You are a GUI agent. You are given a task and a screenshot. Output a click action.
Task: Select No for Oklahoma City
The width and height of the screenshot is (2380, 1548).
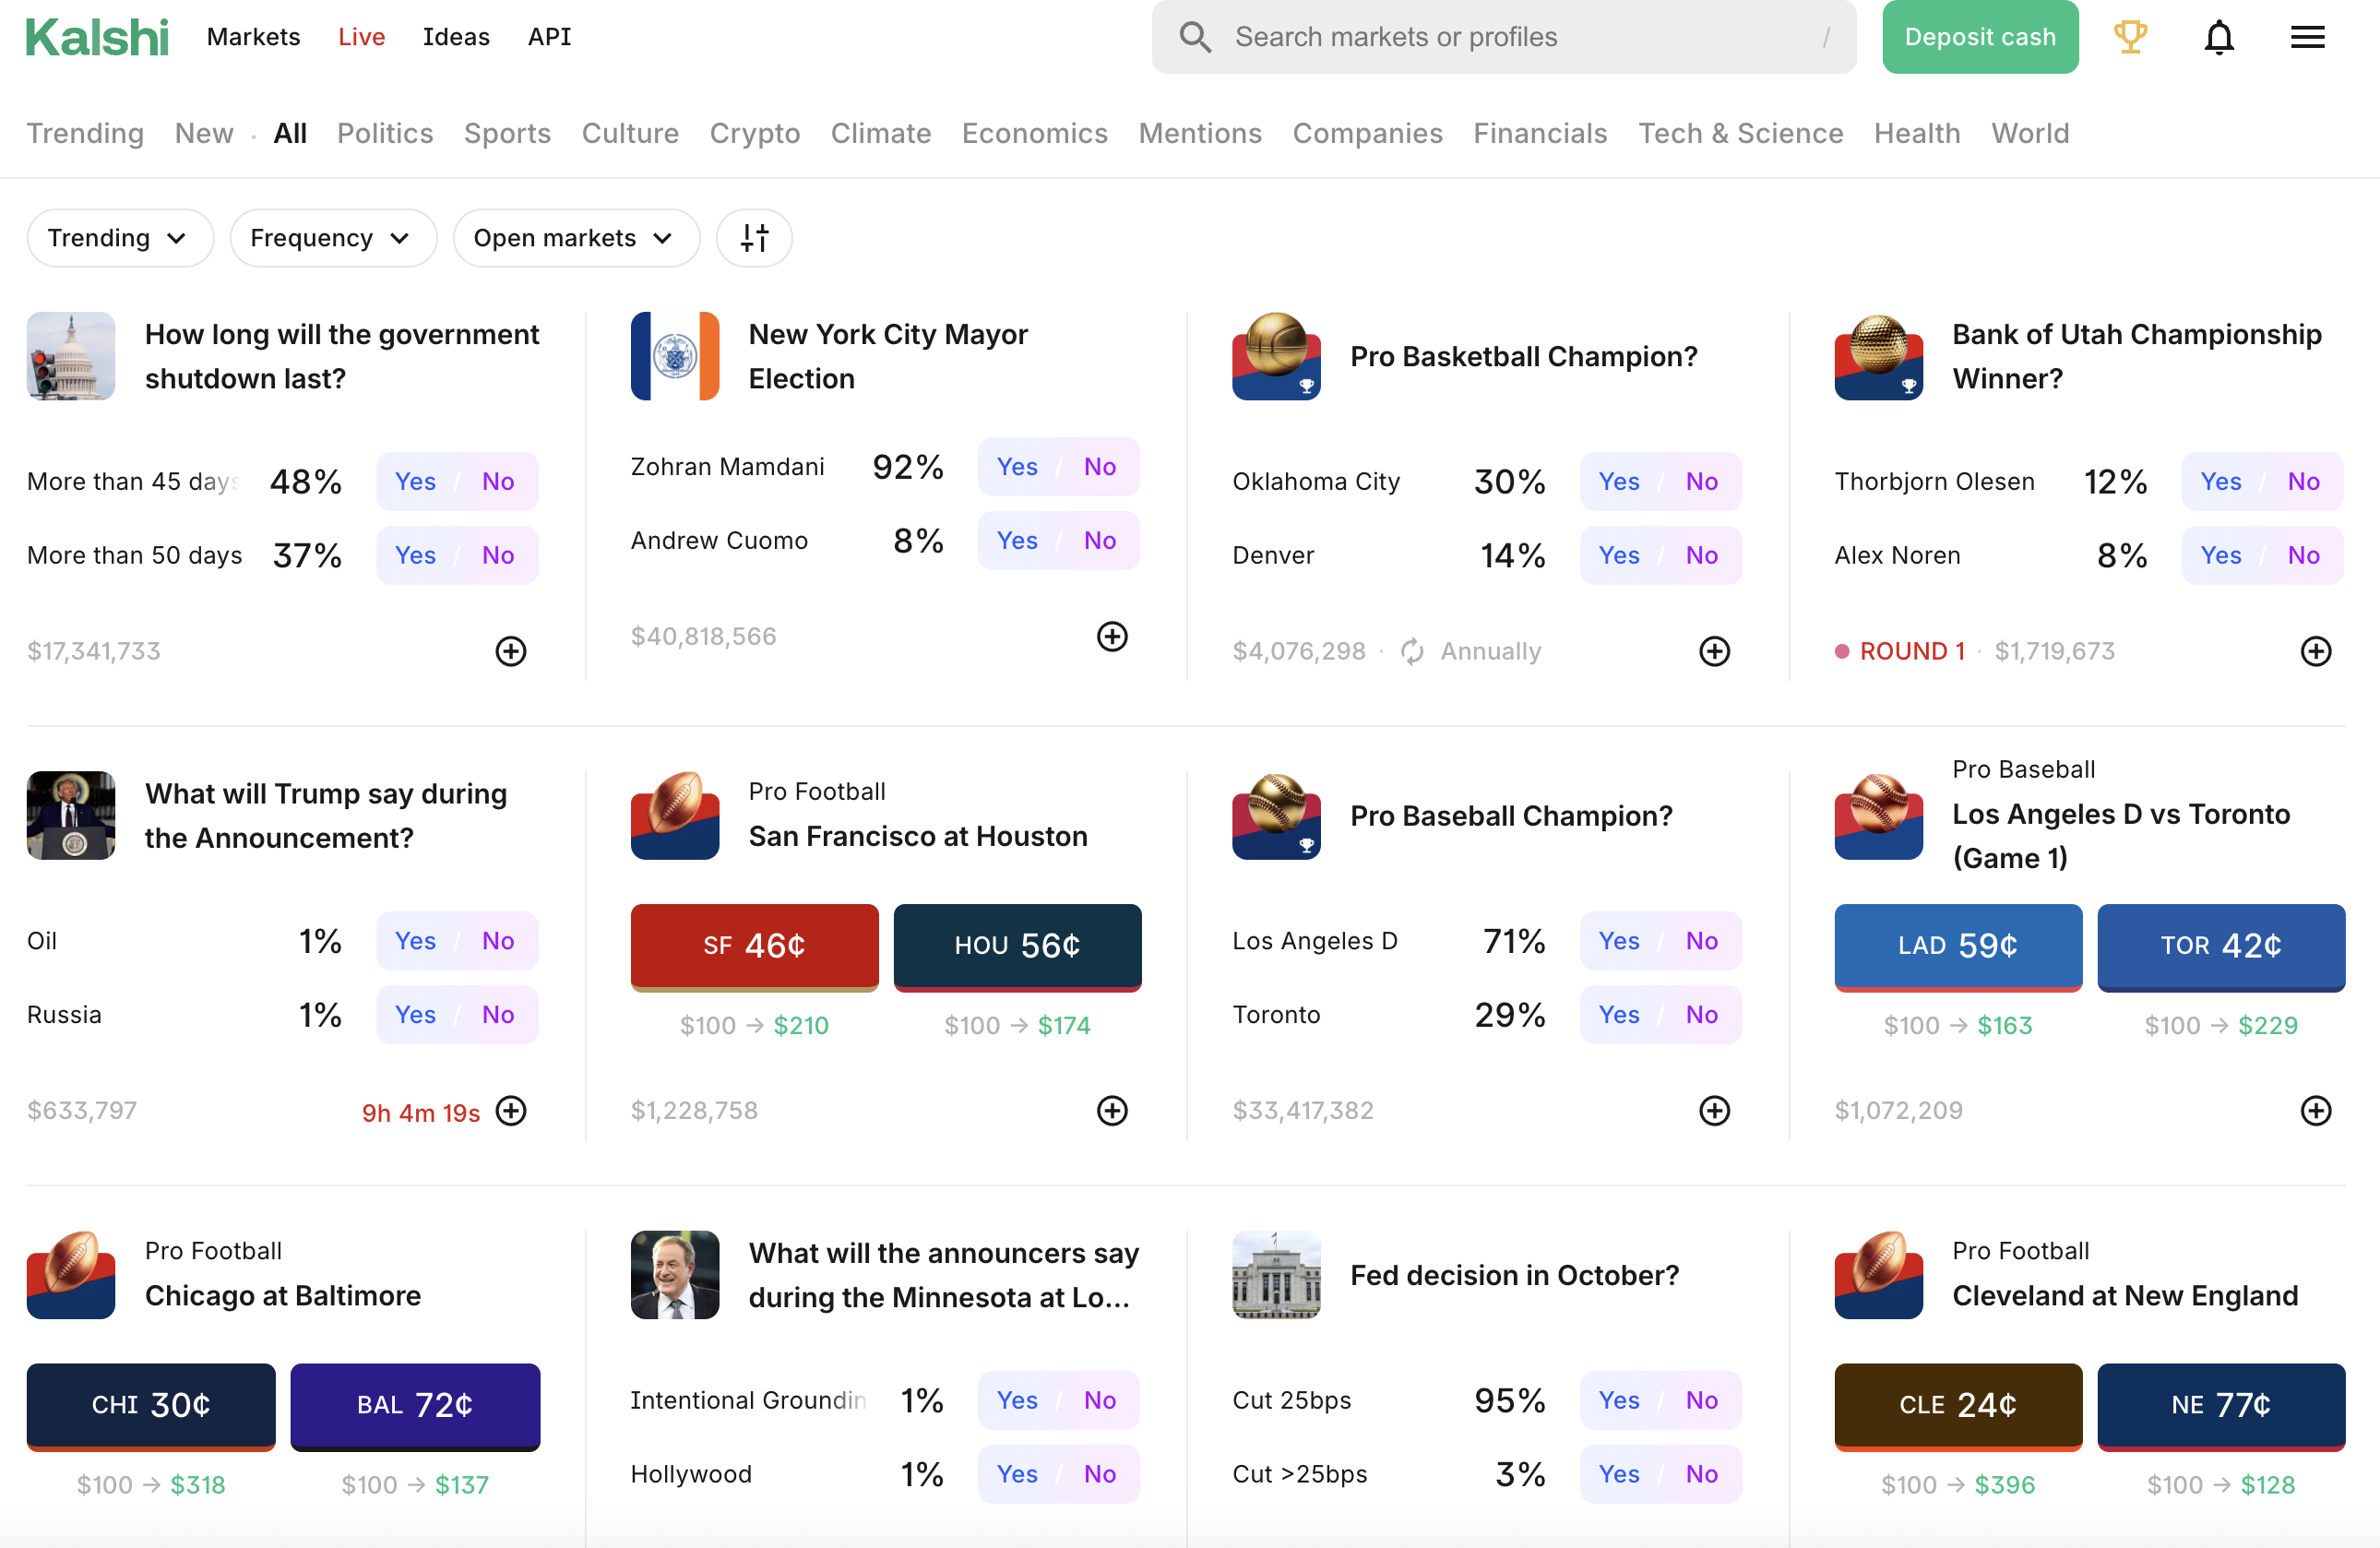pos(1701,481)
